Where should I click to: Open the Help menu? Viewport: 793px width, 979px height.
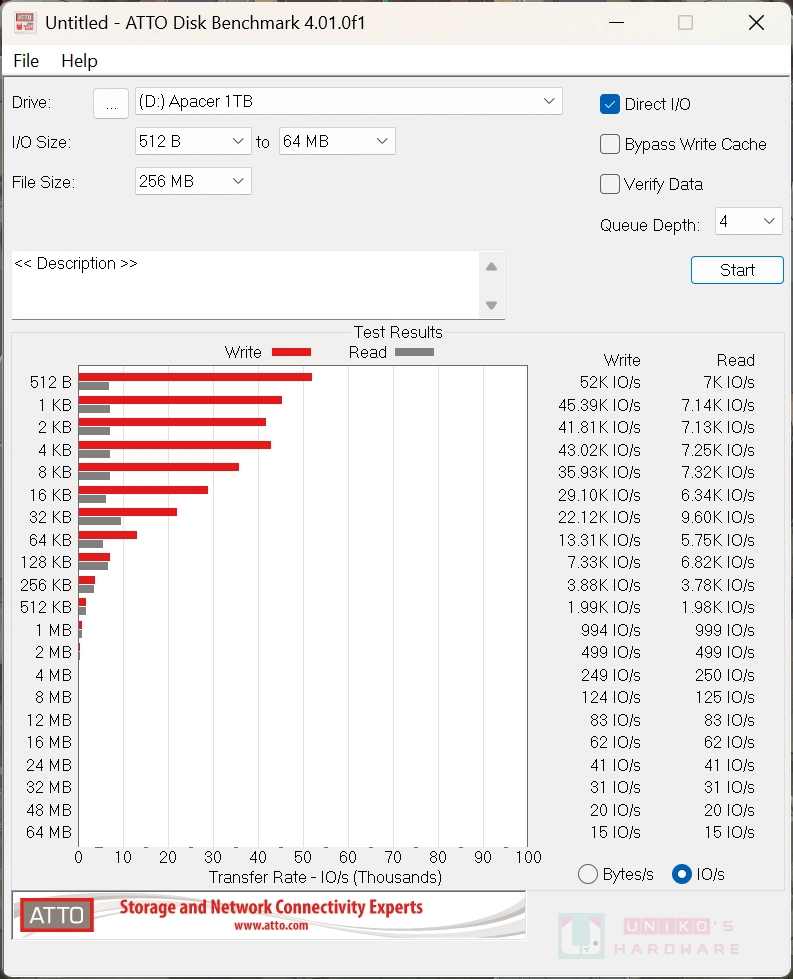click(x=79, y=61)
